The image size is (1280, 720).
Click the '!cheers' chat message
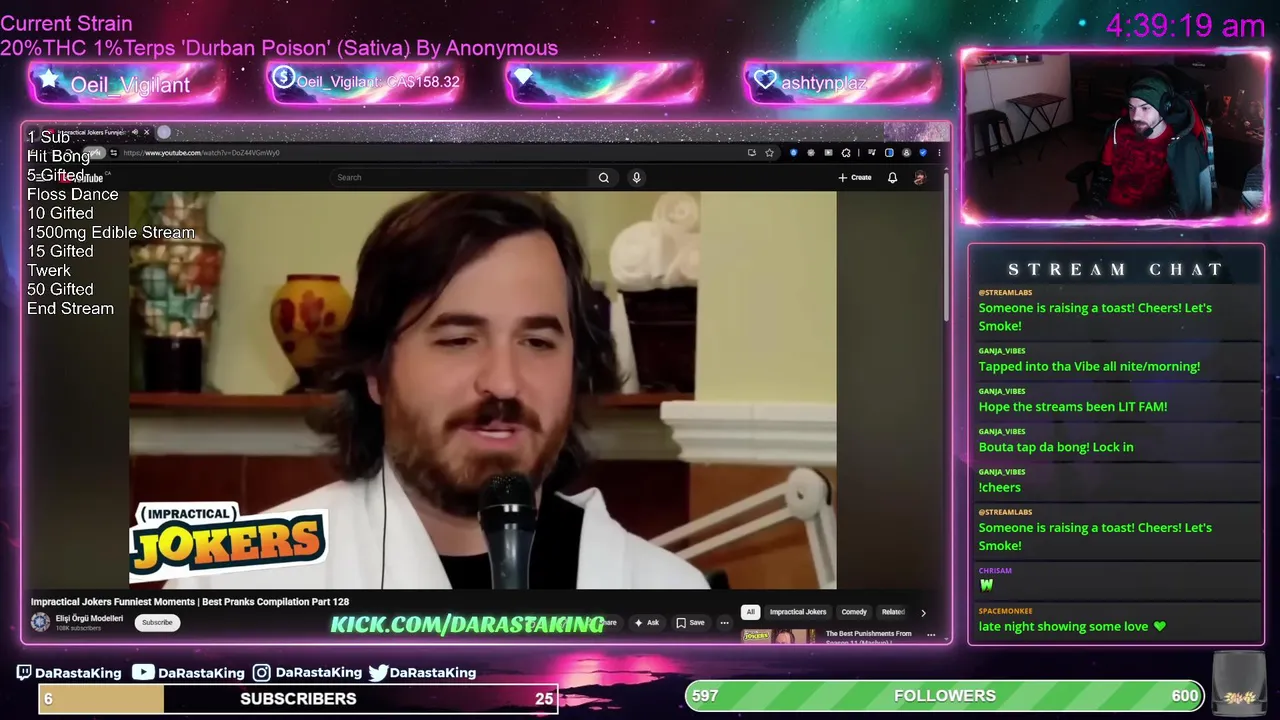(x=1000, y=487)
